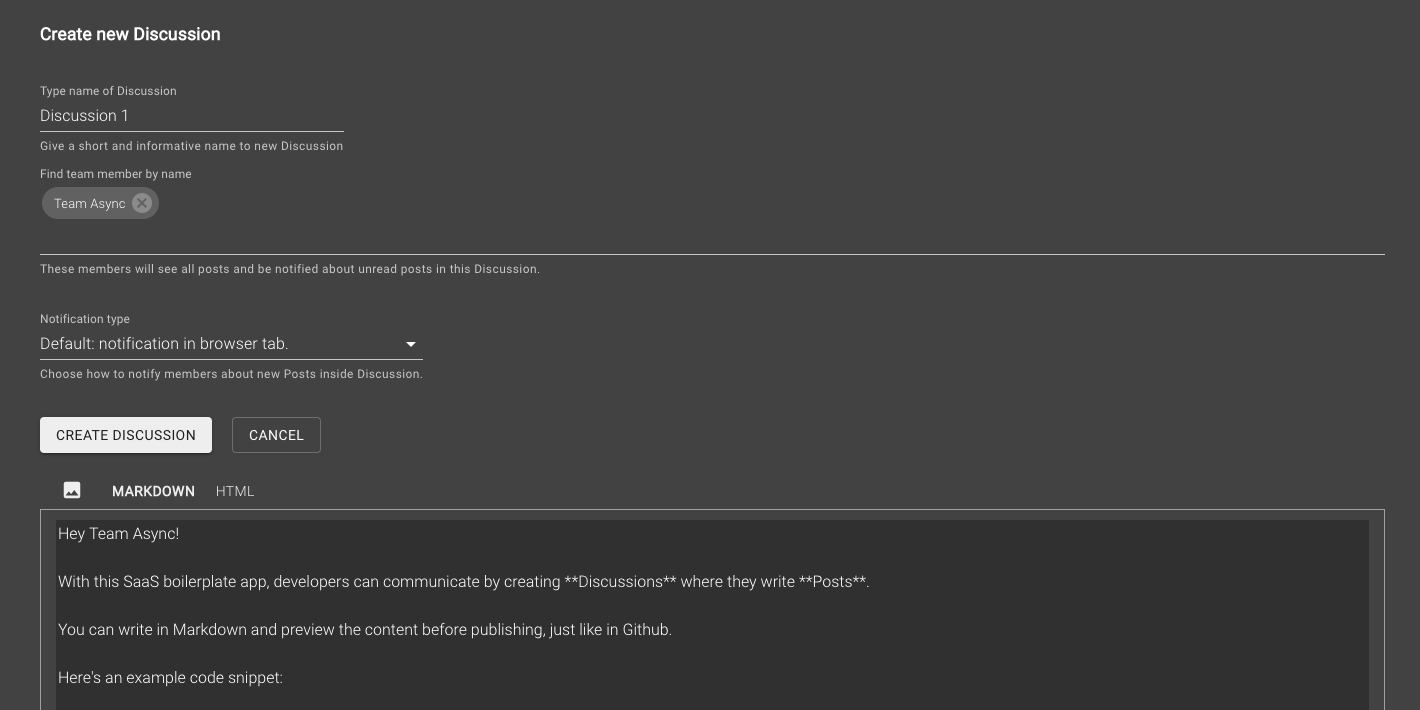Switch to the HTML tab

pos(235,491)
